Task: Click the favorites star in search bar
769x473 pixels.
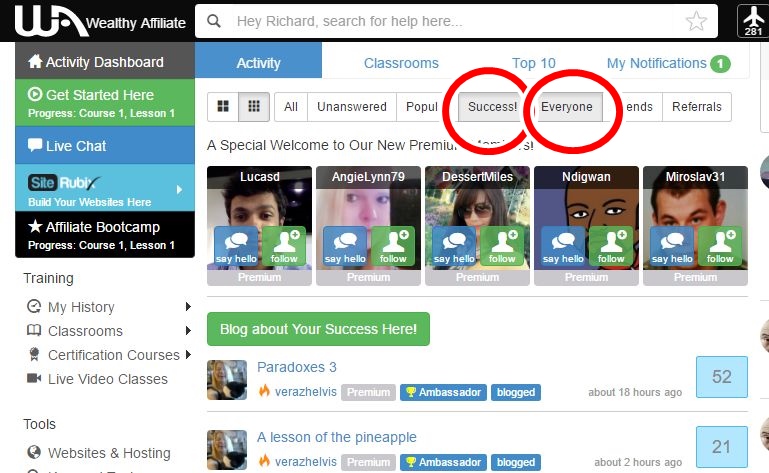Action: [696, 21]
